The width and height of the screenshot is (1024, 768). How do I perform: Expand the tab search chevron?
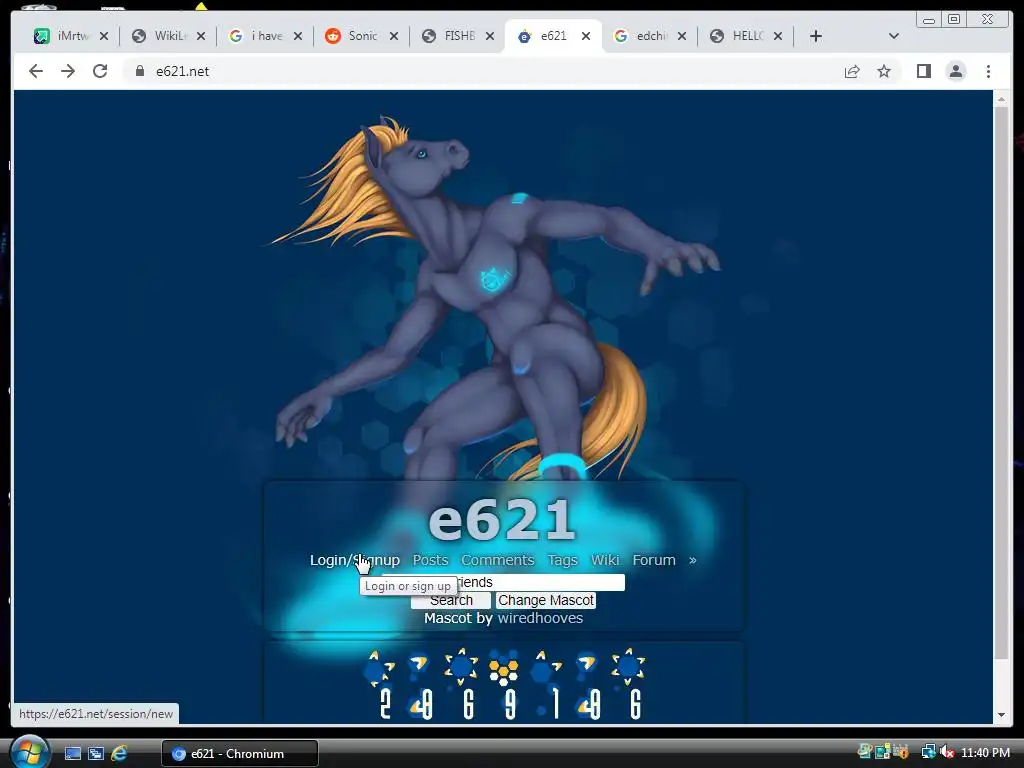pos(894,37)
